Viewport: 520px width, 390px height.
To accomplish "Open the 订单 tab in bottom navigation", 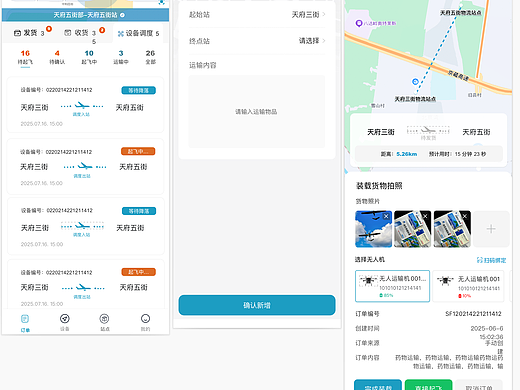I will (x=25, y=323).
